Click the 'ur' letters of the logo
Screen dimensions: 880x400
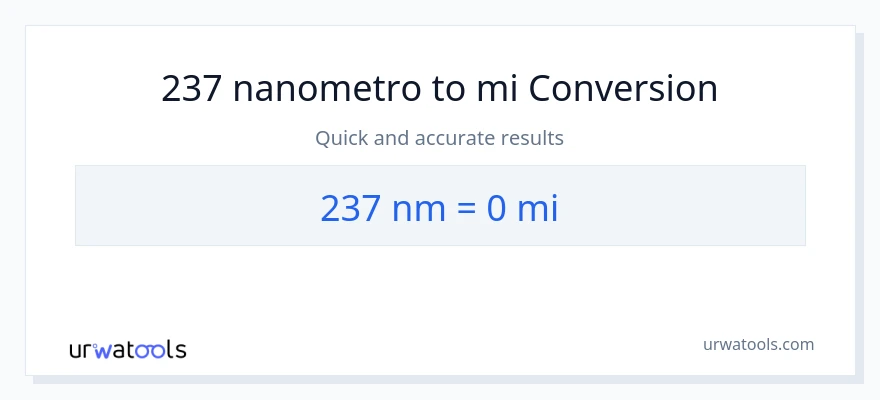pyautogui.click(x=80, y=351)
